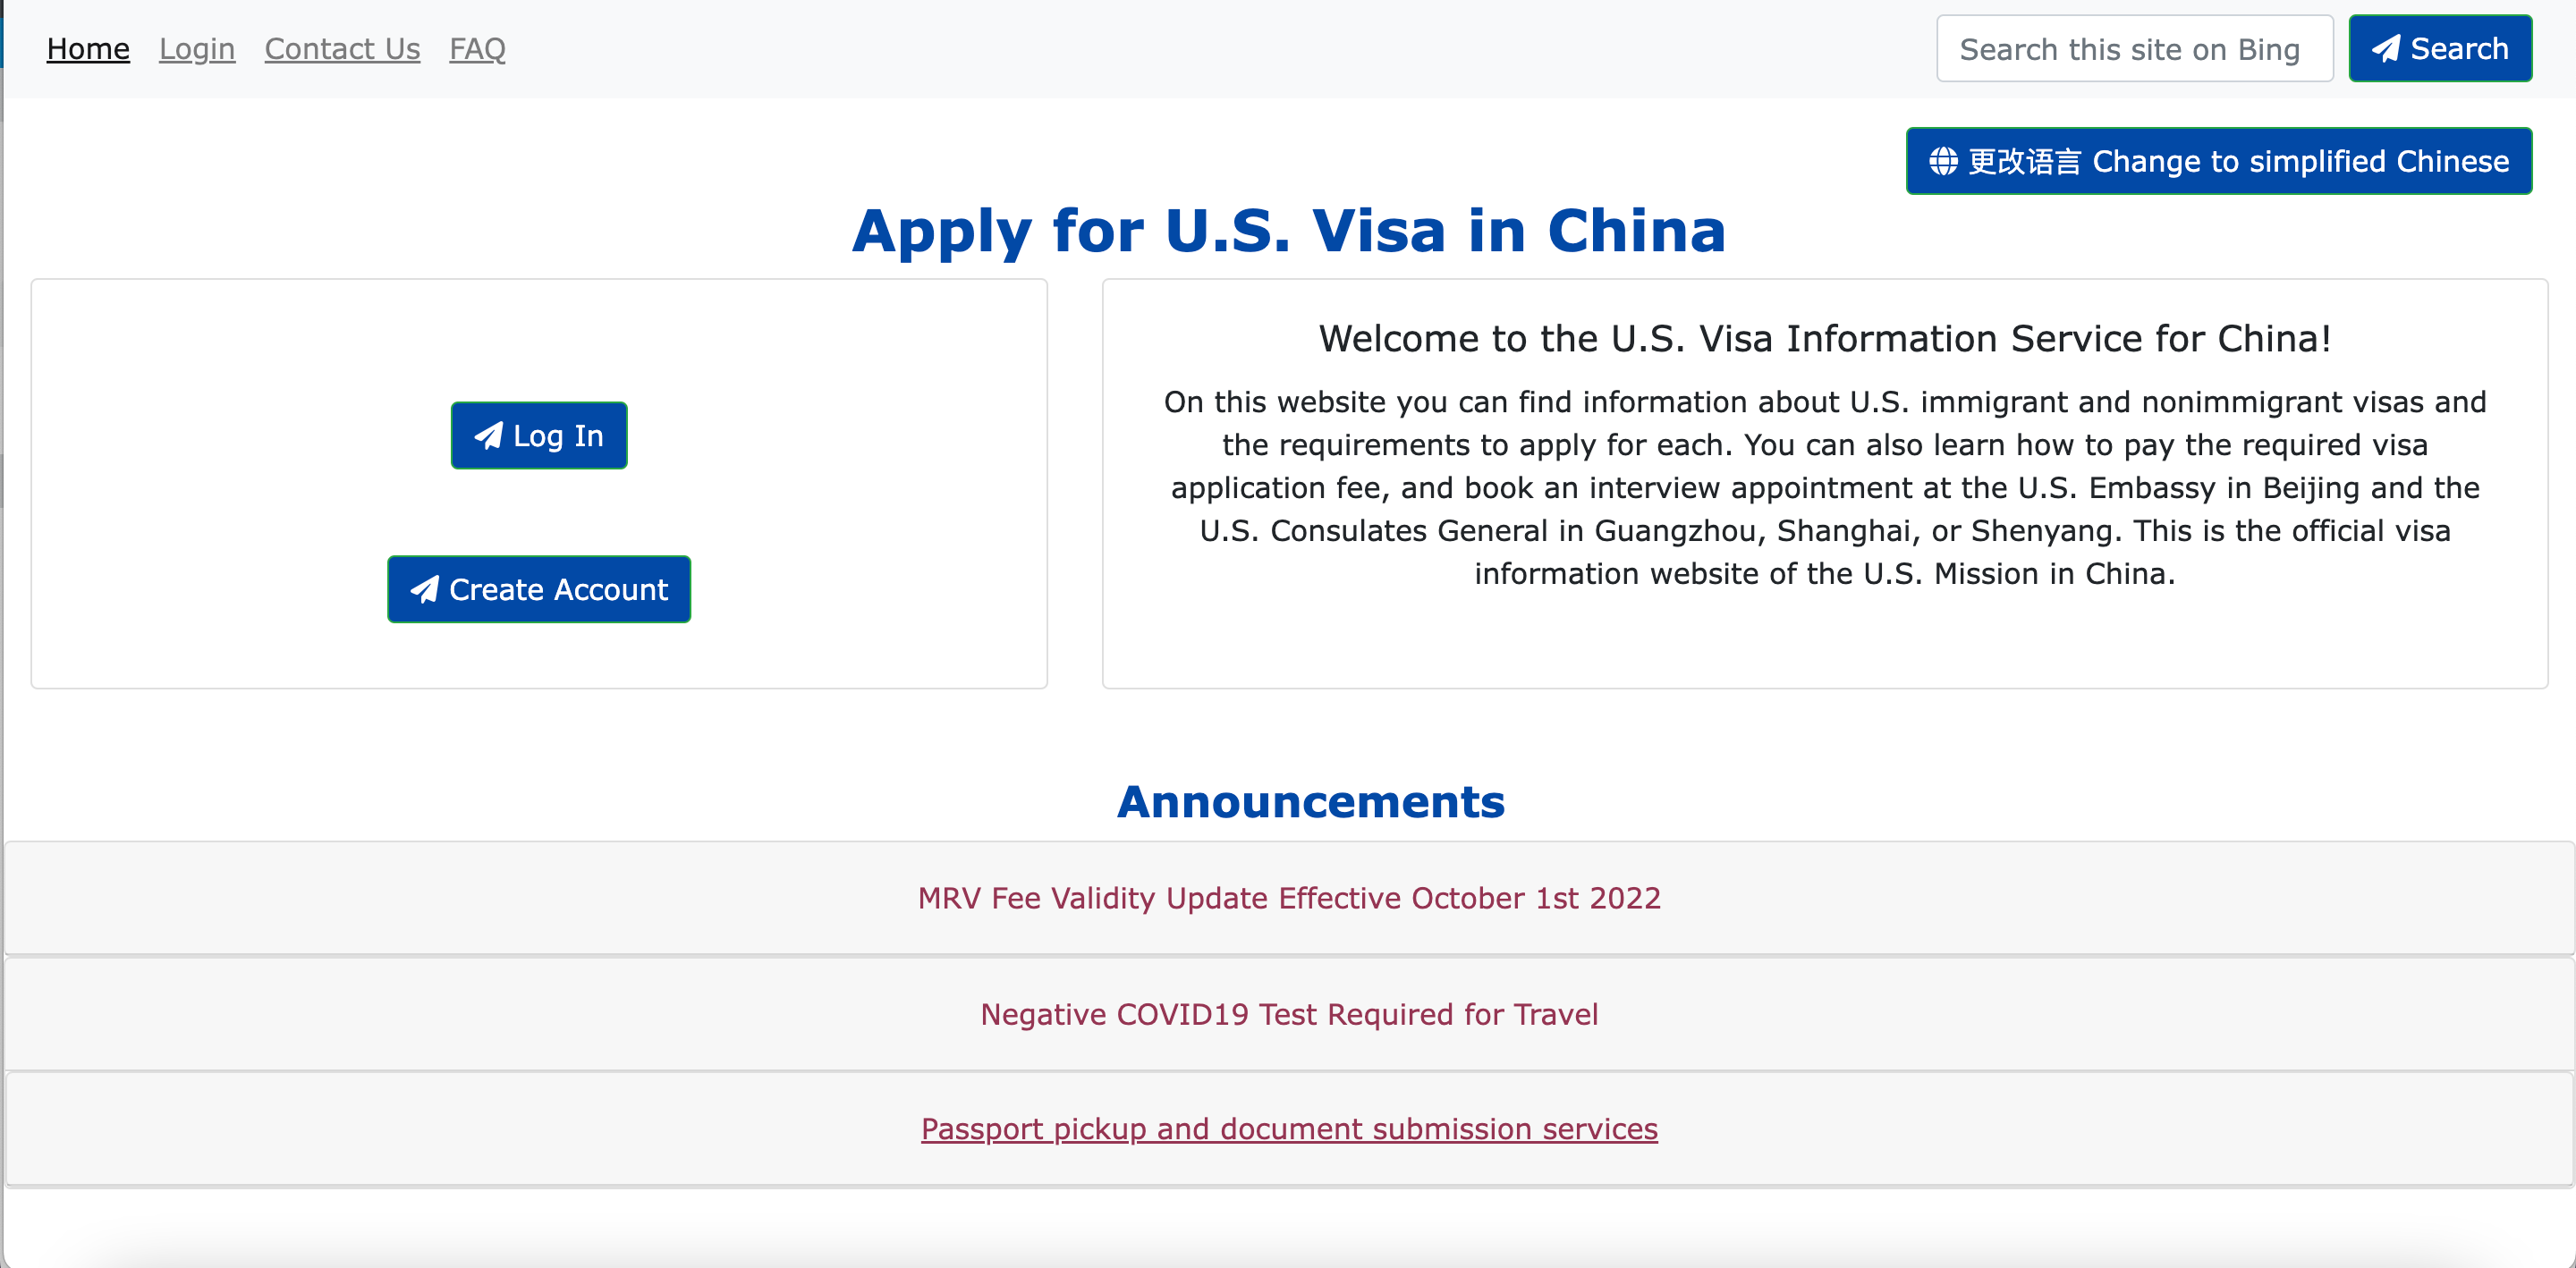The width and height of the screenshot is (2576, 1268).
Task: Click the Create Account button
Action: (x=538, y=589)
